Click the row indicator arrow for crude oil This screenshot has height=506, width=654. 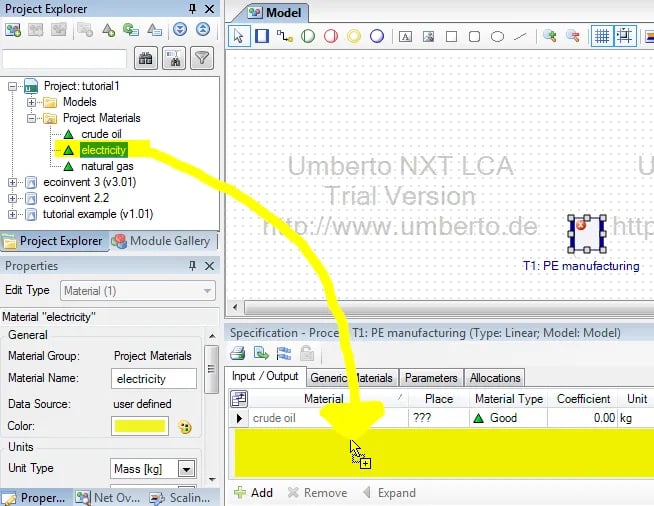click(x=239, y=418)
